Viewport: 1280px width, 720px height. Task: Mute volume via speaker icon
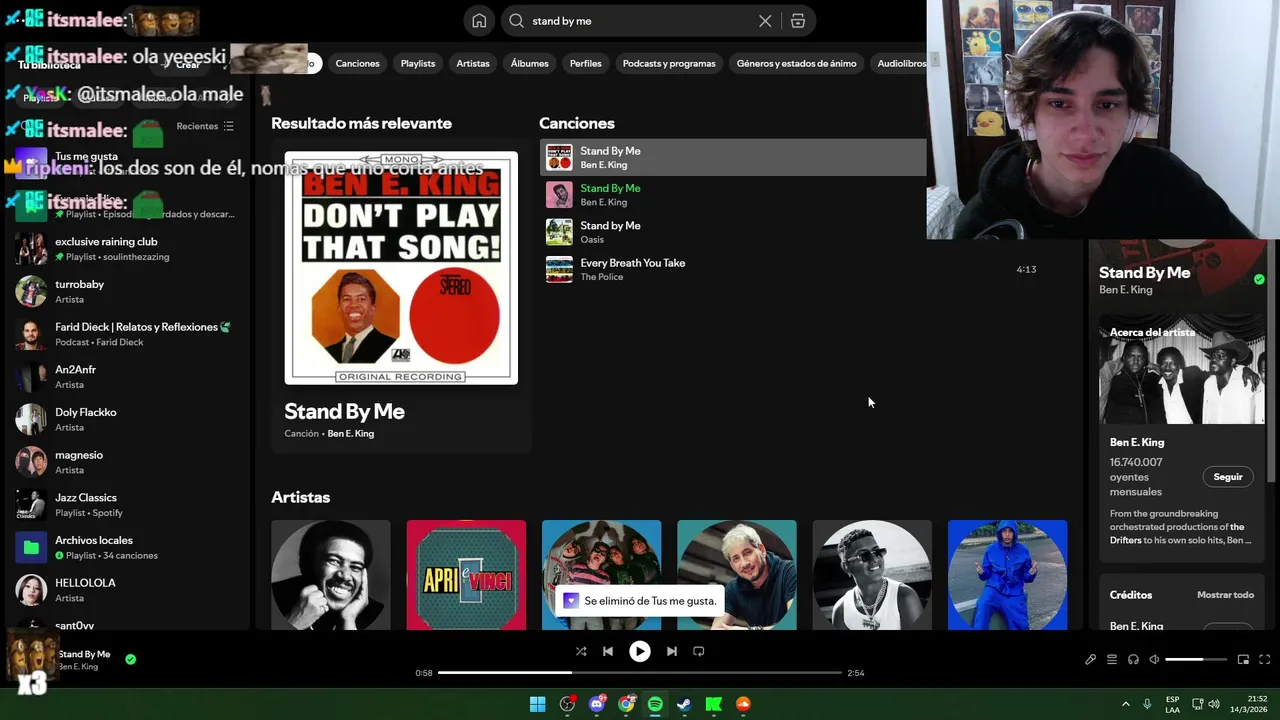point(1154,660)
